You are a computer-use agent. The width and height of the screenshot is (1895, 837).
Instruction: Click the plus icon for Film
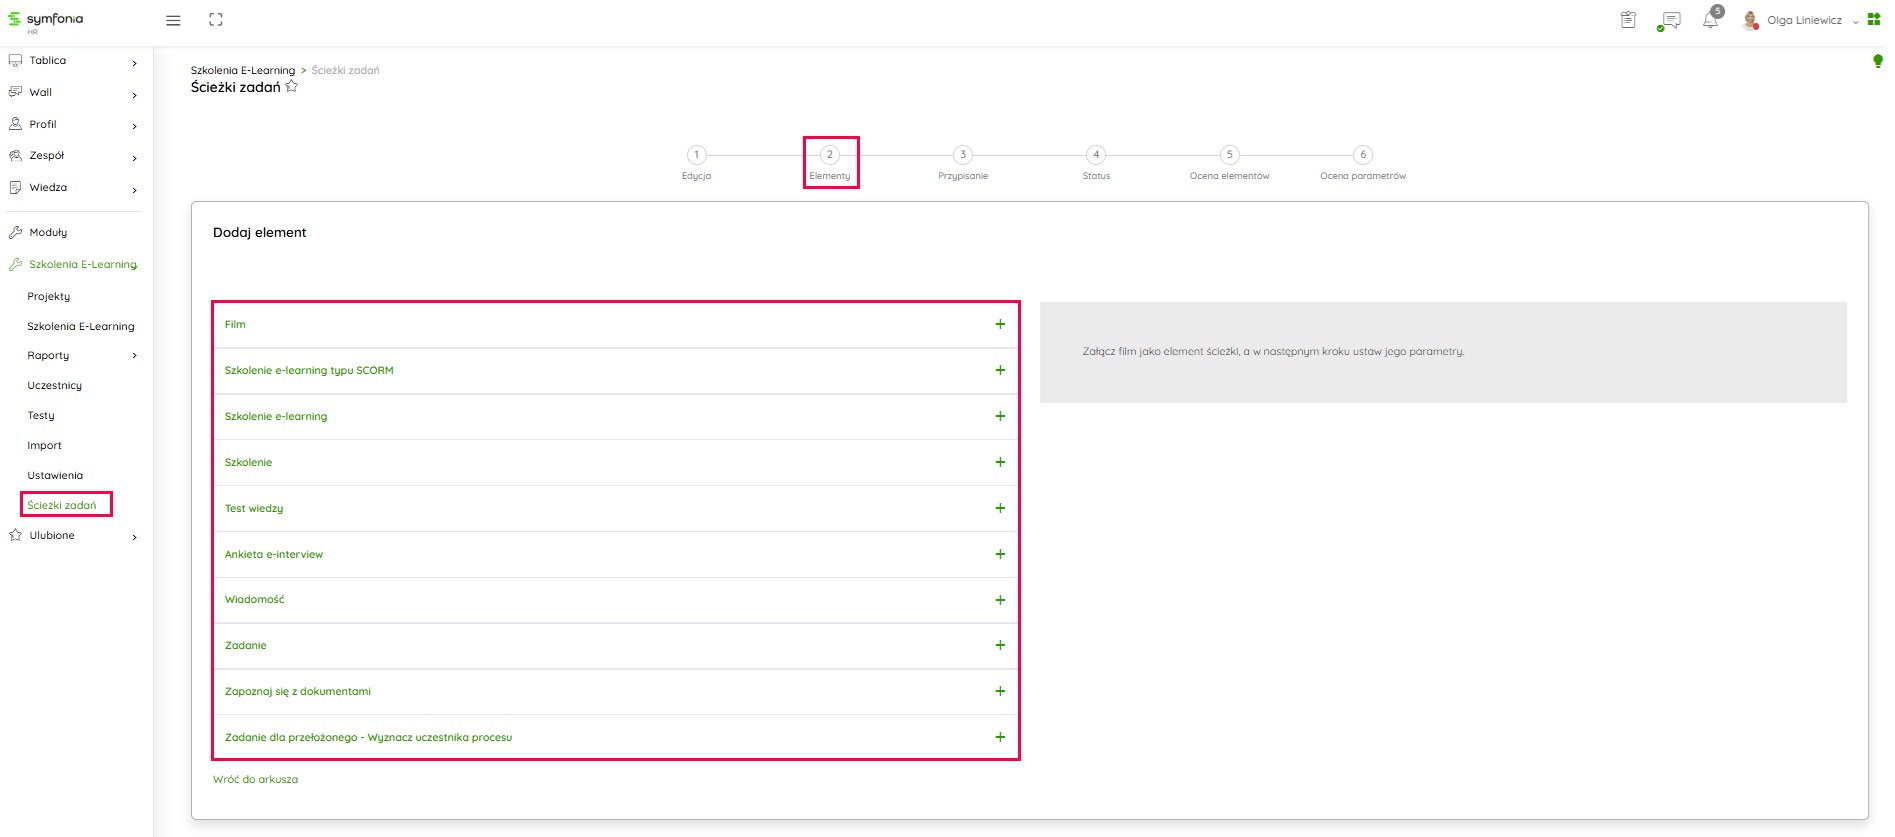(x=1000, y=324)
